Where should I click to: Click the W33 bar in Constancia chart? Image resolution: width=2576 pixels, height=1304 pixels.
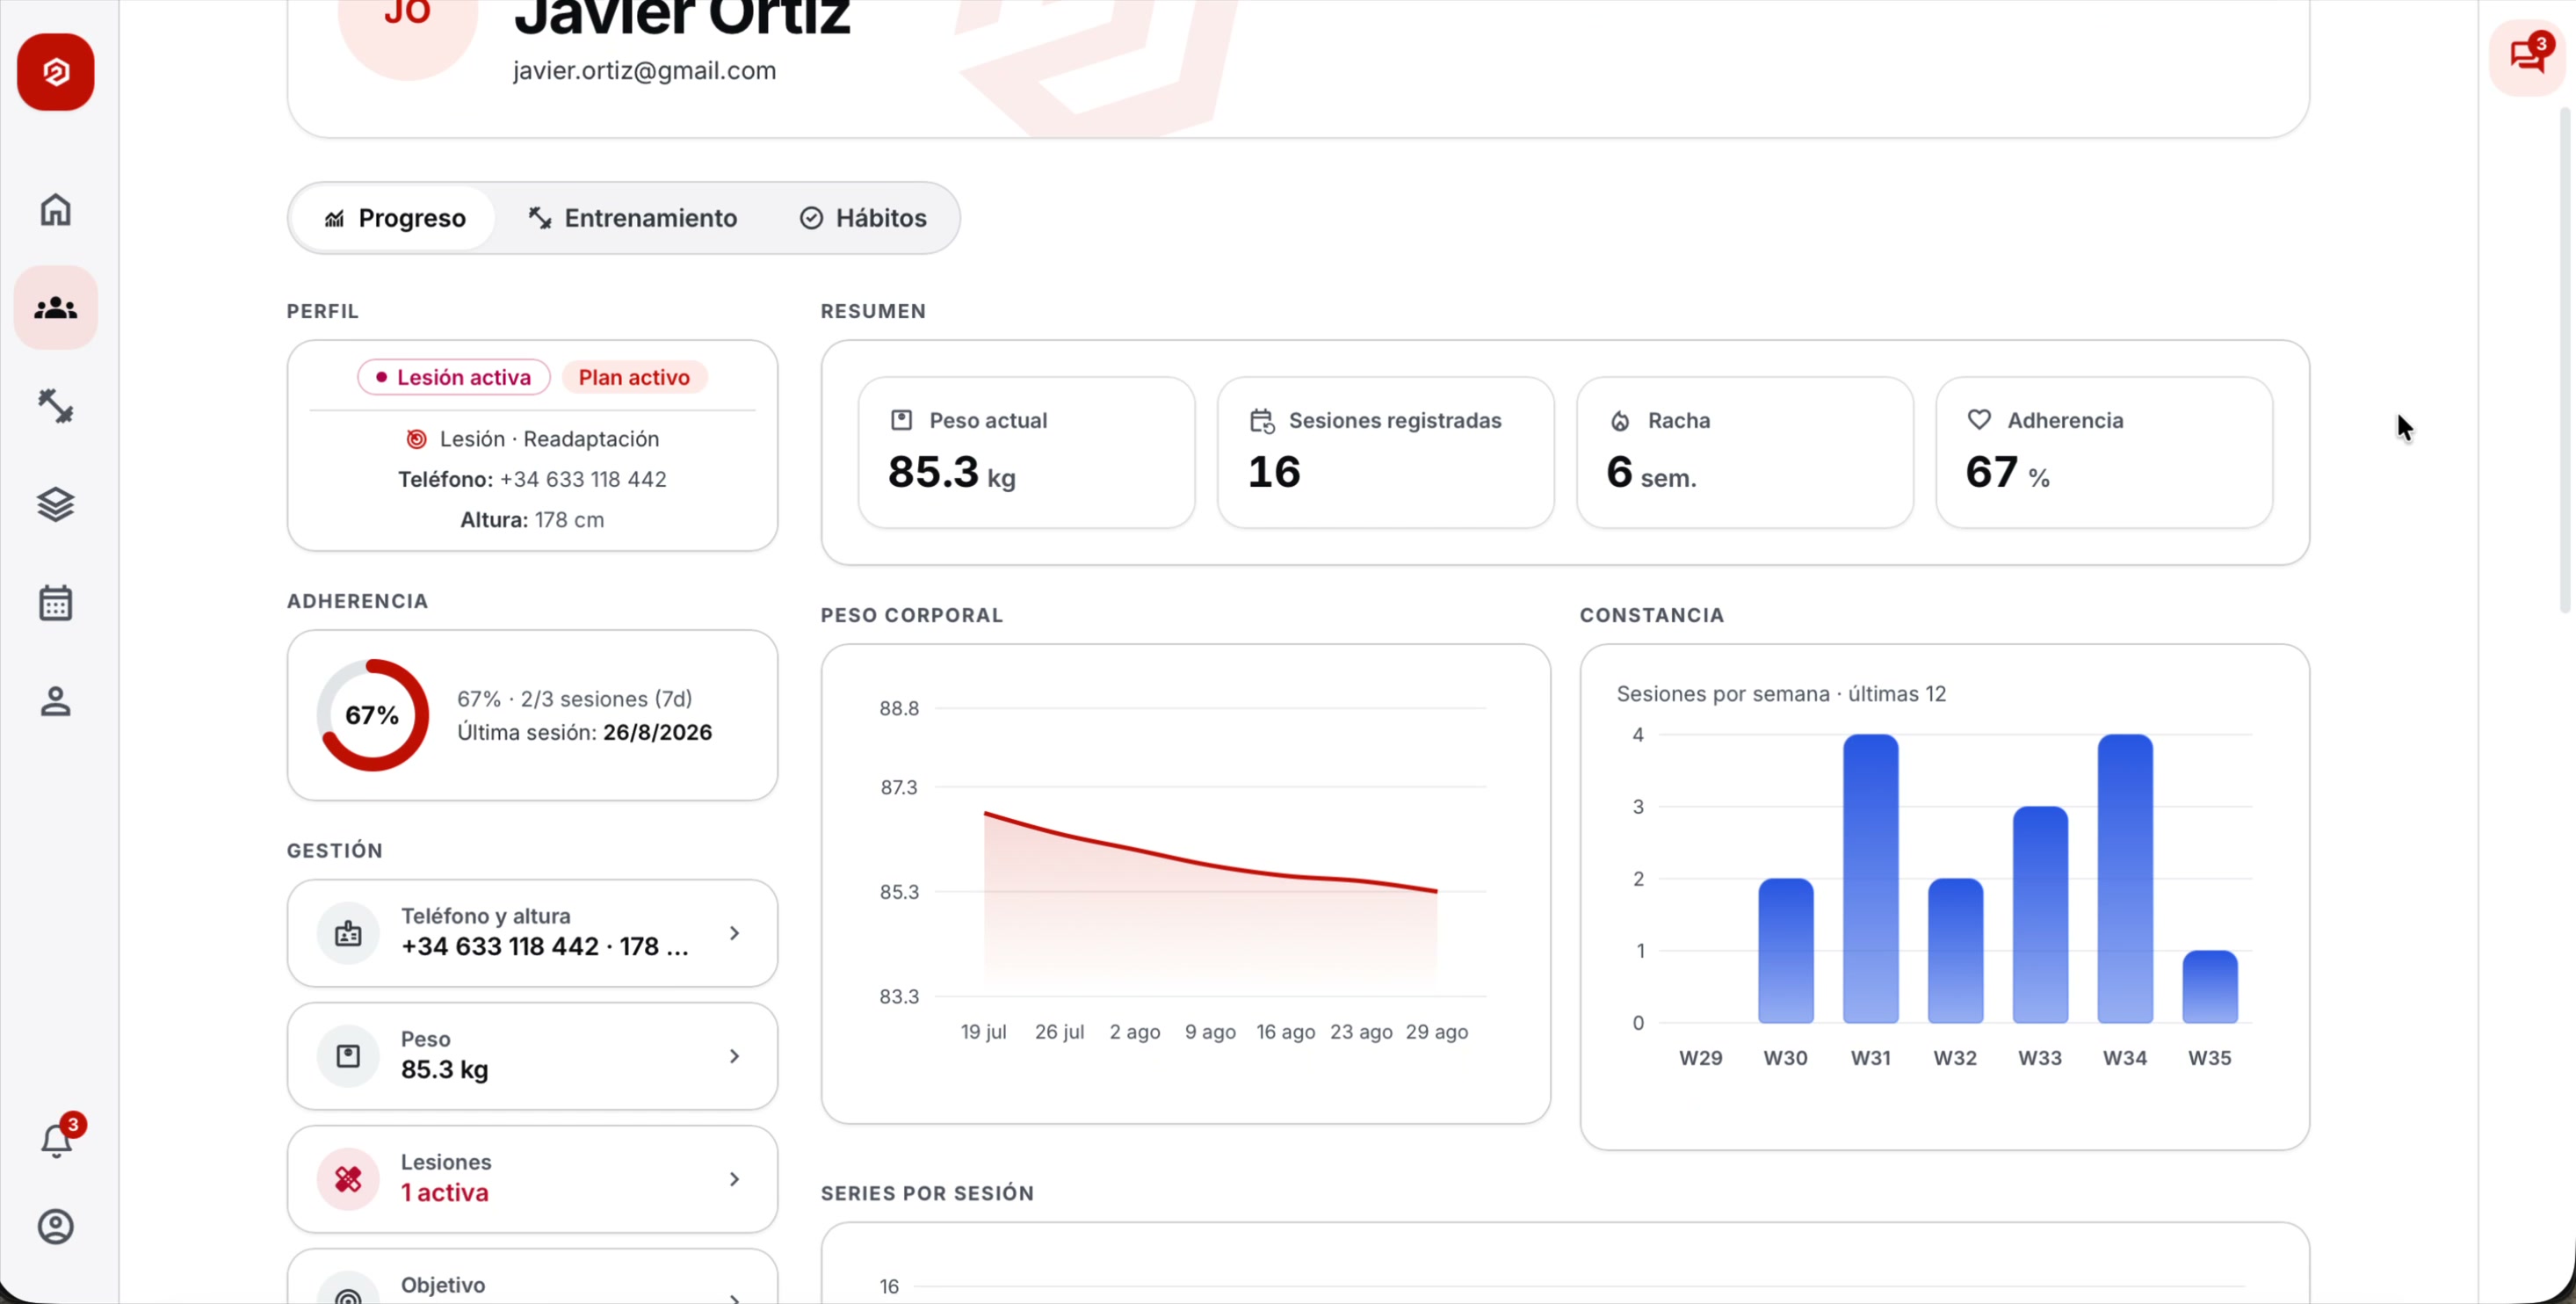2040,915
